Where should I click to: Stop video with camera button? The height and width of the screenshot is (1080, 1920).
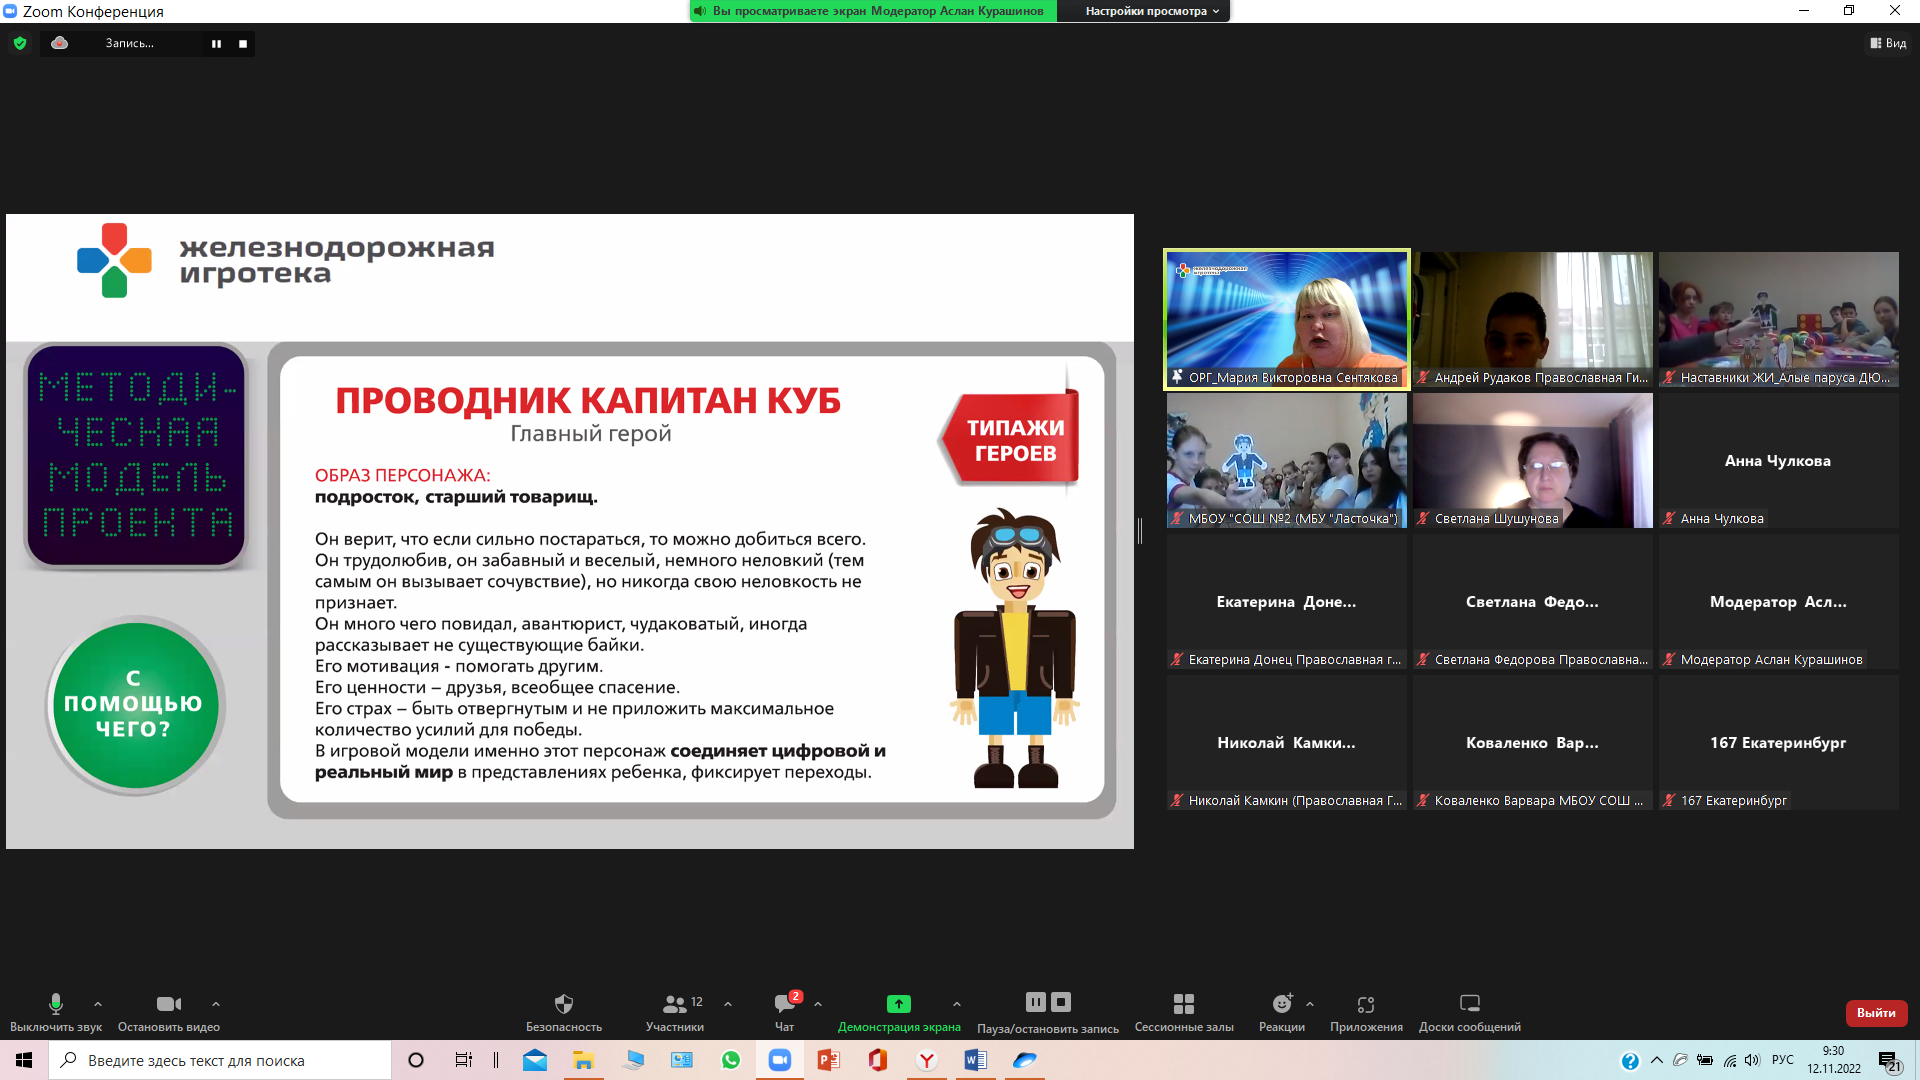pyautogui.click(x=169, y=1004)
